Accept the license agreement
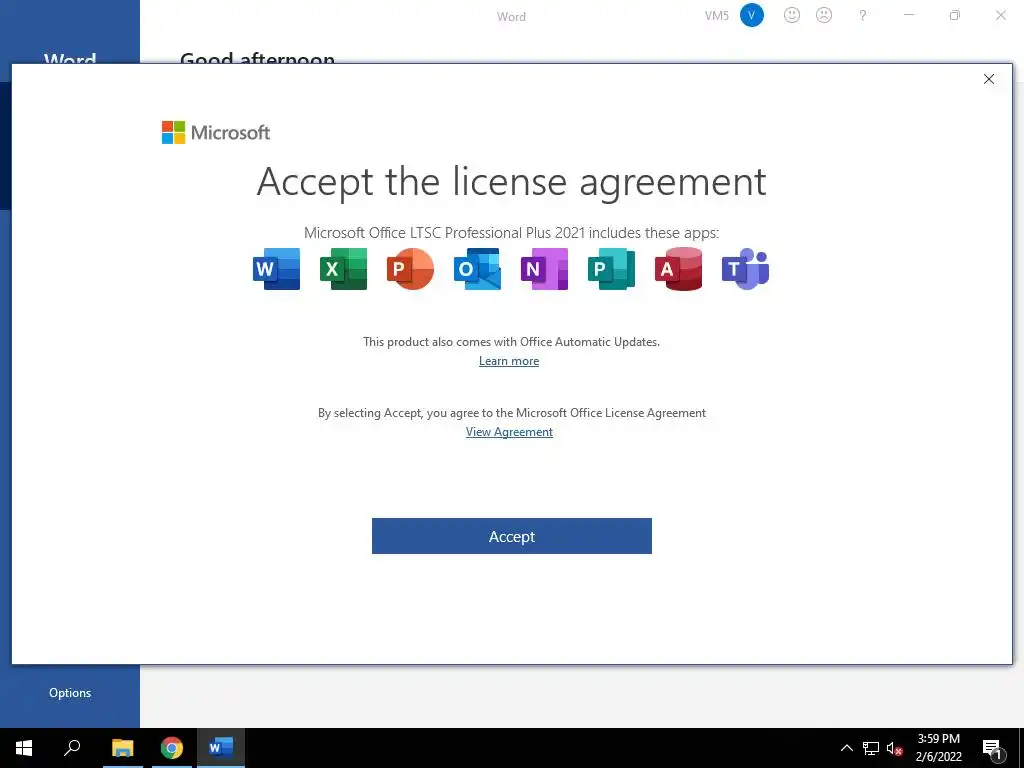 tap(511, 536)
